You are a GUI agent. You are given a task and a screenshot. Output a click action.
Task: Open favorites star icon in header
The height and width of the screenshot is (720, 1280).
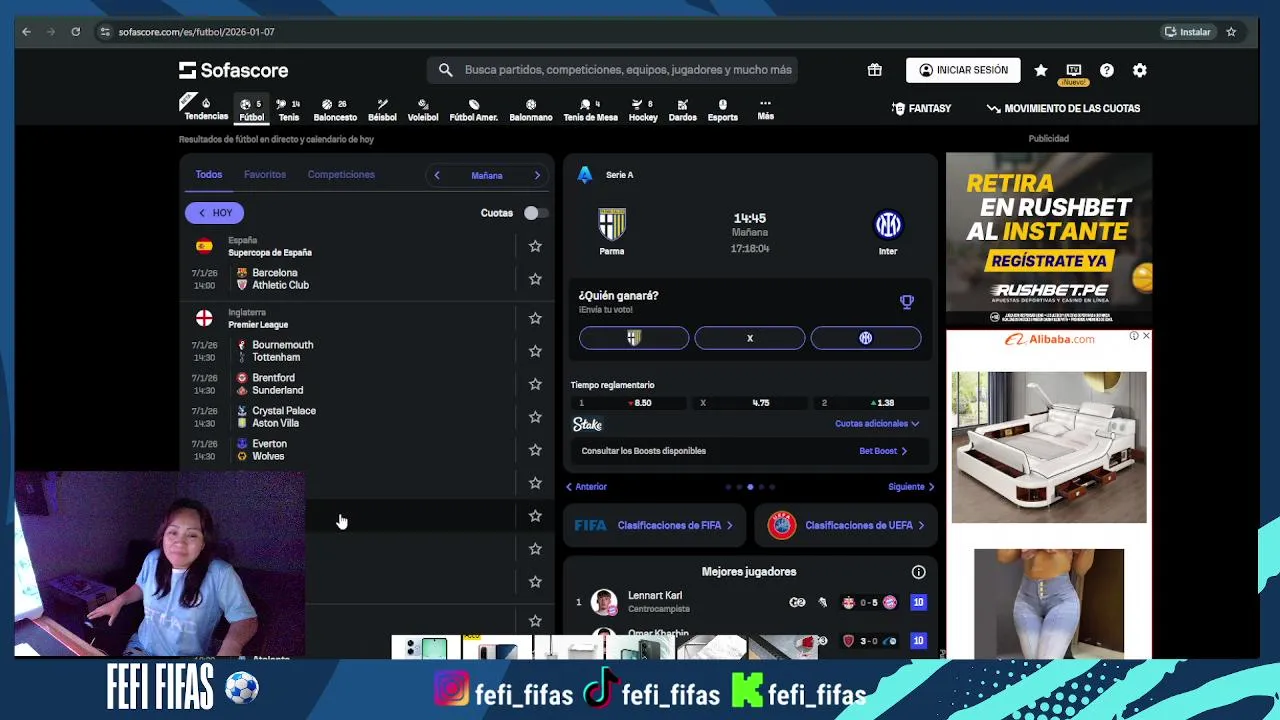[x=1041, y=70]
